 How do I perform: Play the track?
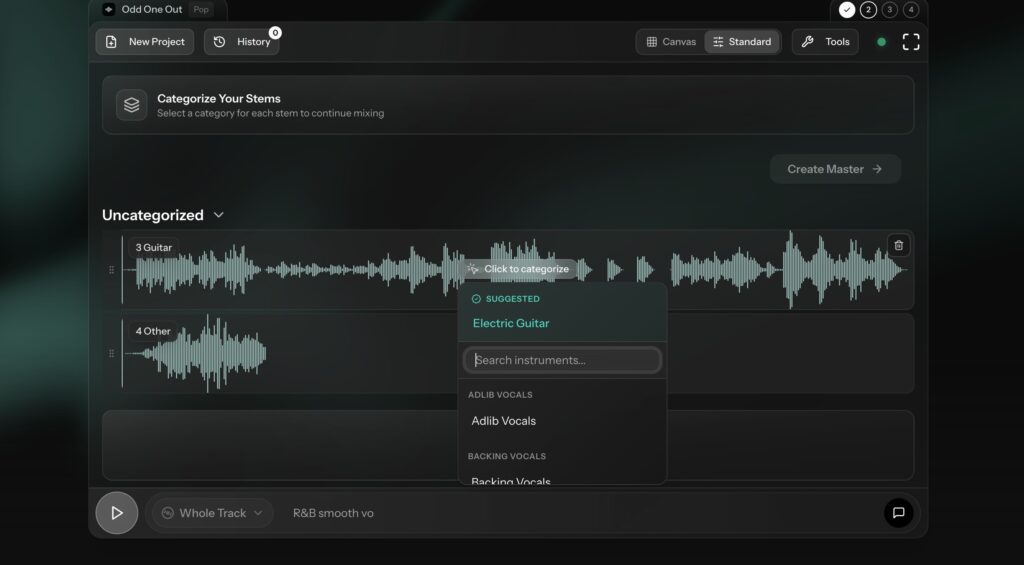[117, 513]
